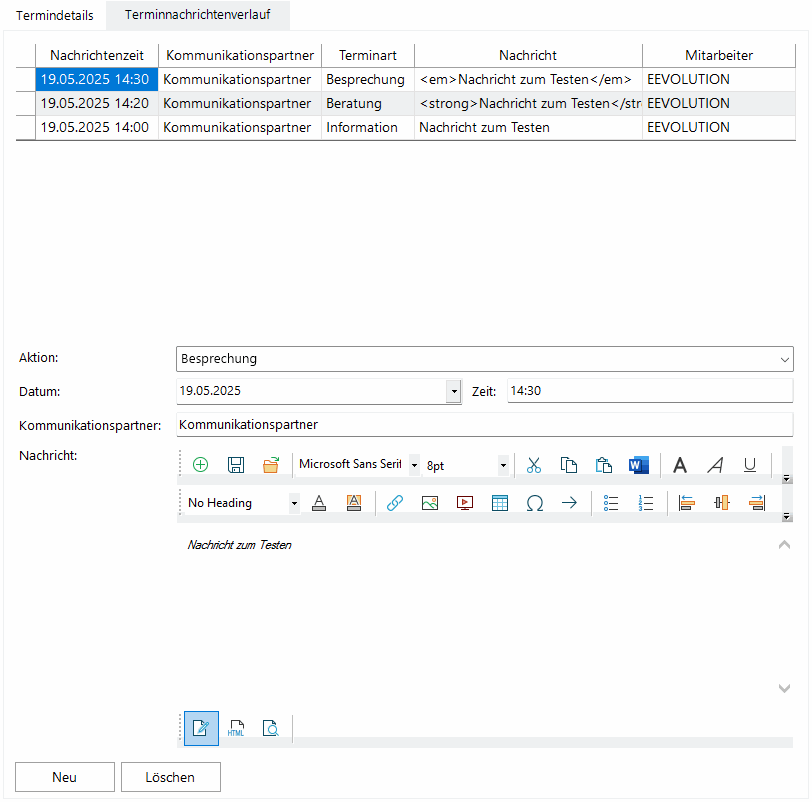
Task: Paste from Word icon
Action: [639, 464]
